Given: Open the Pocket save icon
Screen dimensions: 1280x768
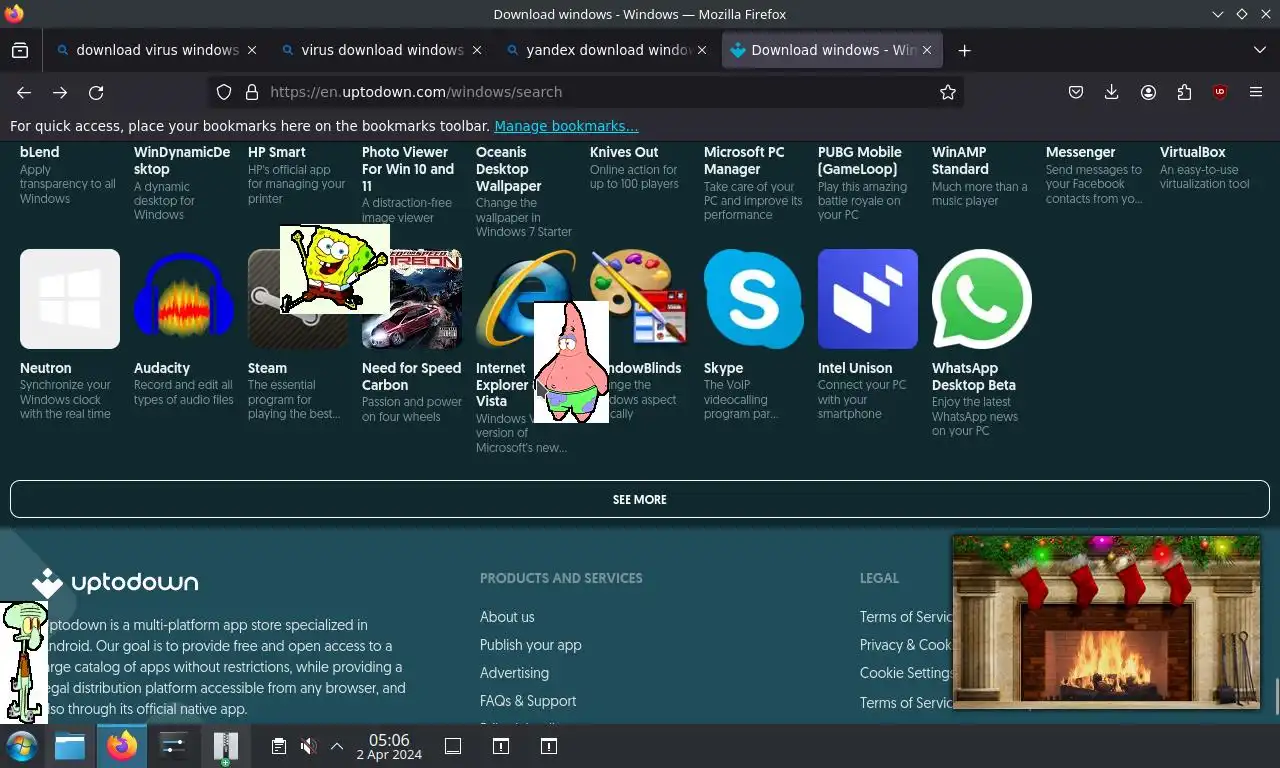Looking at the screenshot, I should (1076, 92).
